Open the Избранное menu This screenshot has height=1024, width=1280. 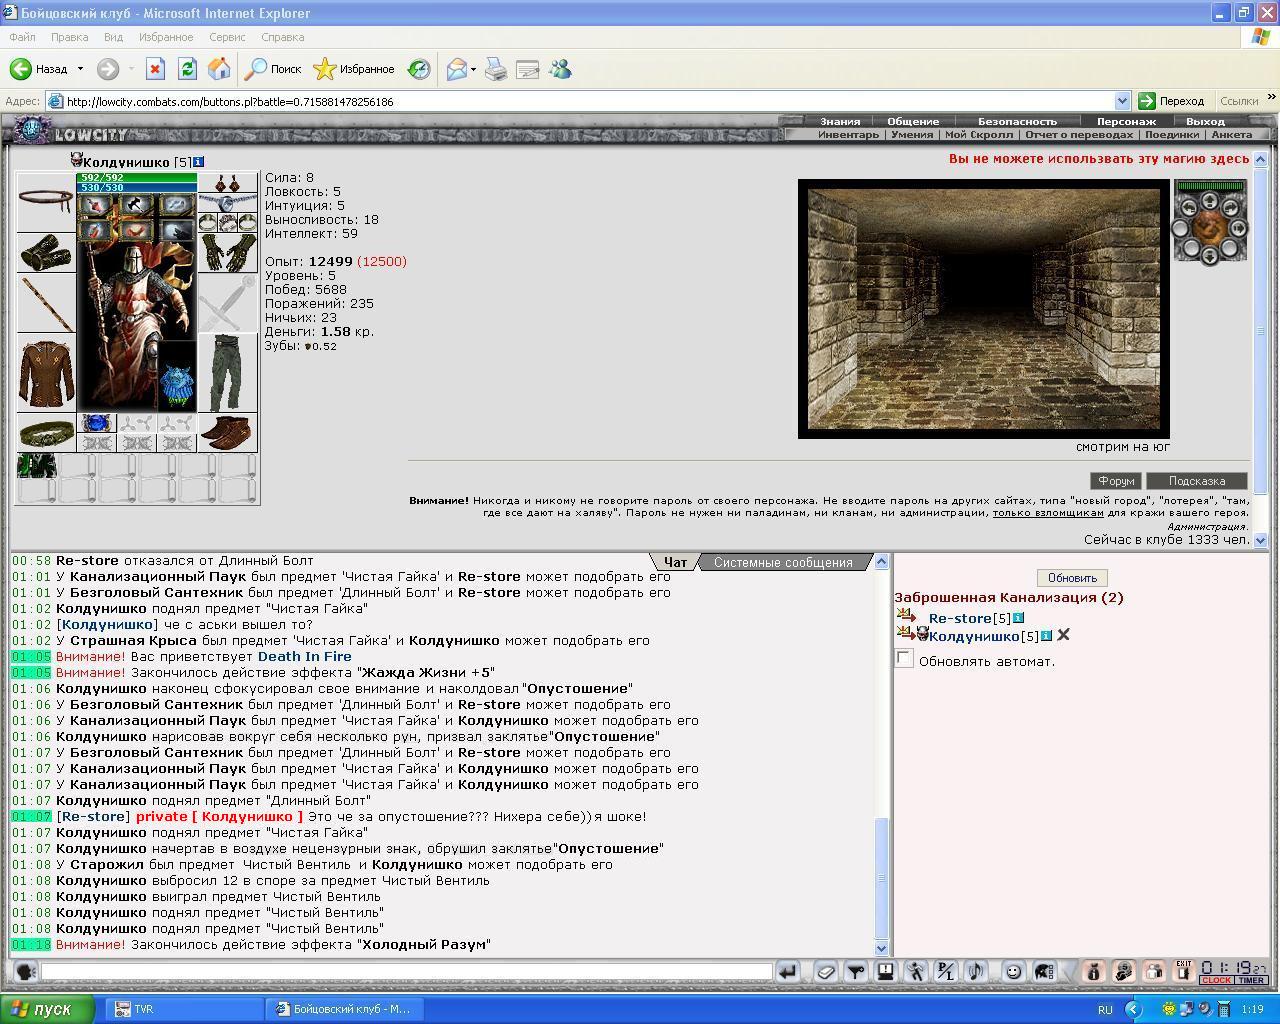(166, 37)
